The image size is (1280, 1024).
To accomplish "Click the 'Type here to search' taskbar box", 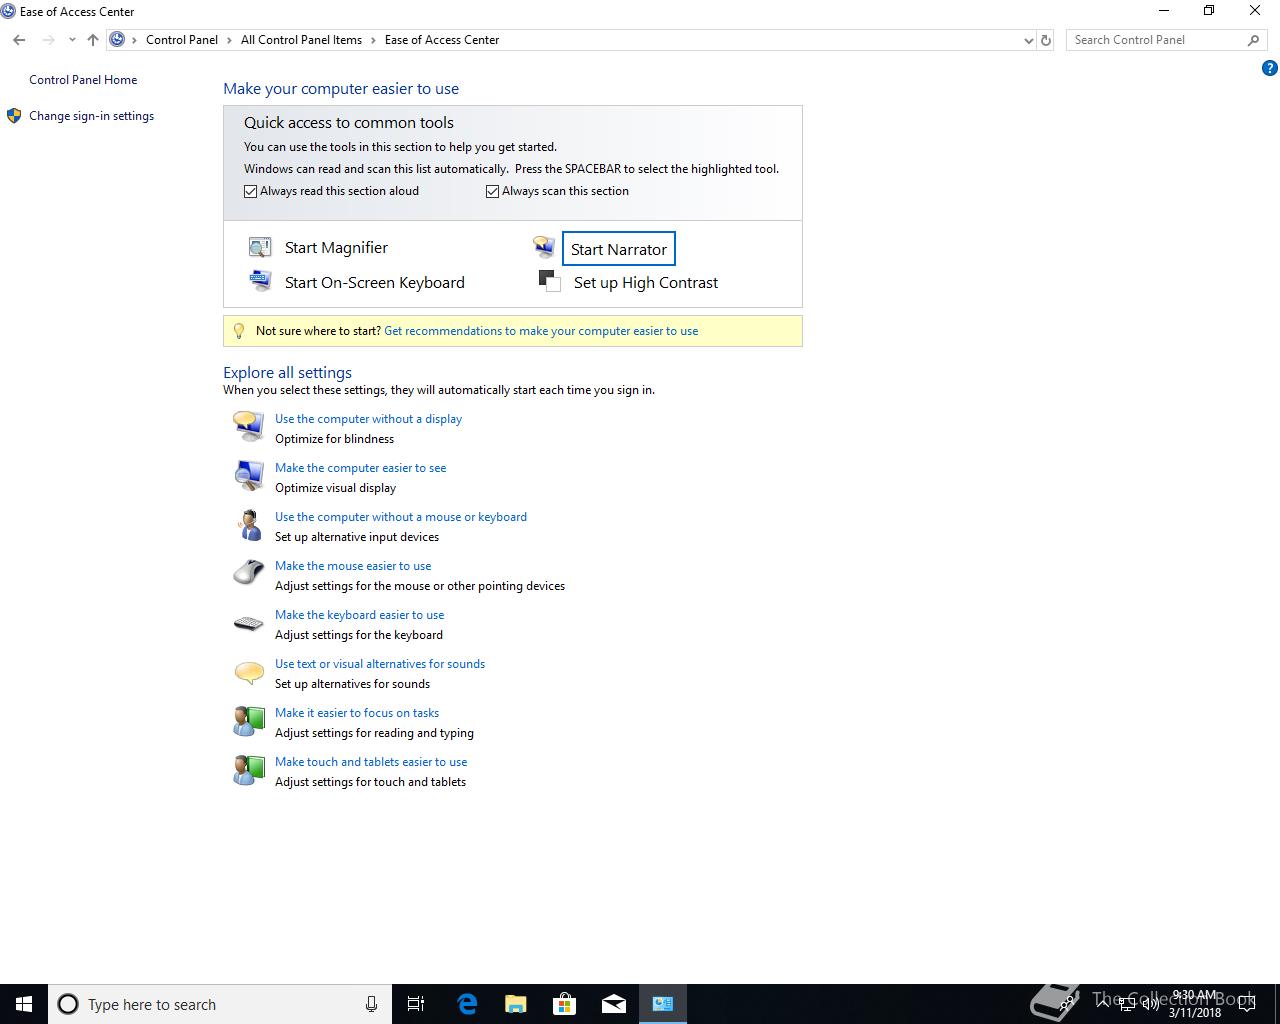I will [x=220, y=1004].
